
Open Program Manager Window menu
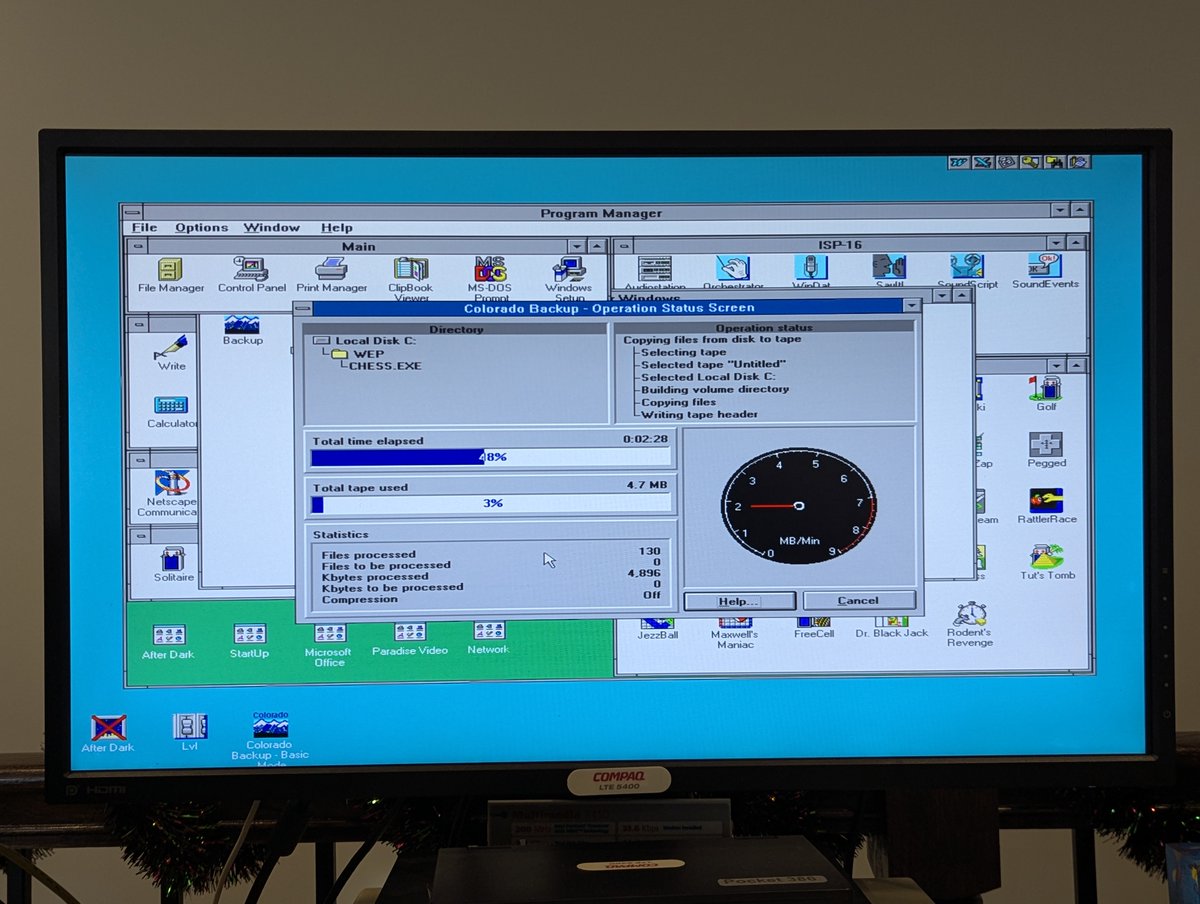click(x=272, y=227)
